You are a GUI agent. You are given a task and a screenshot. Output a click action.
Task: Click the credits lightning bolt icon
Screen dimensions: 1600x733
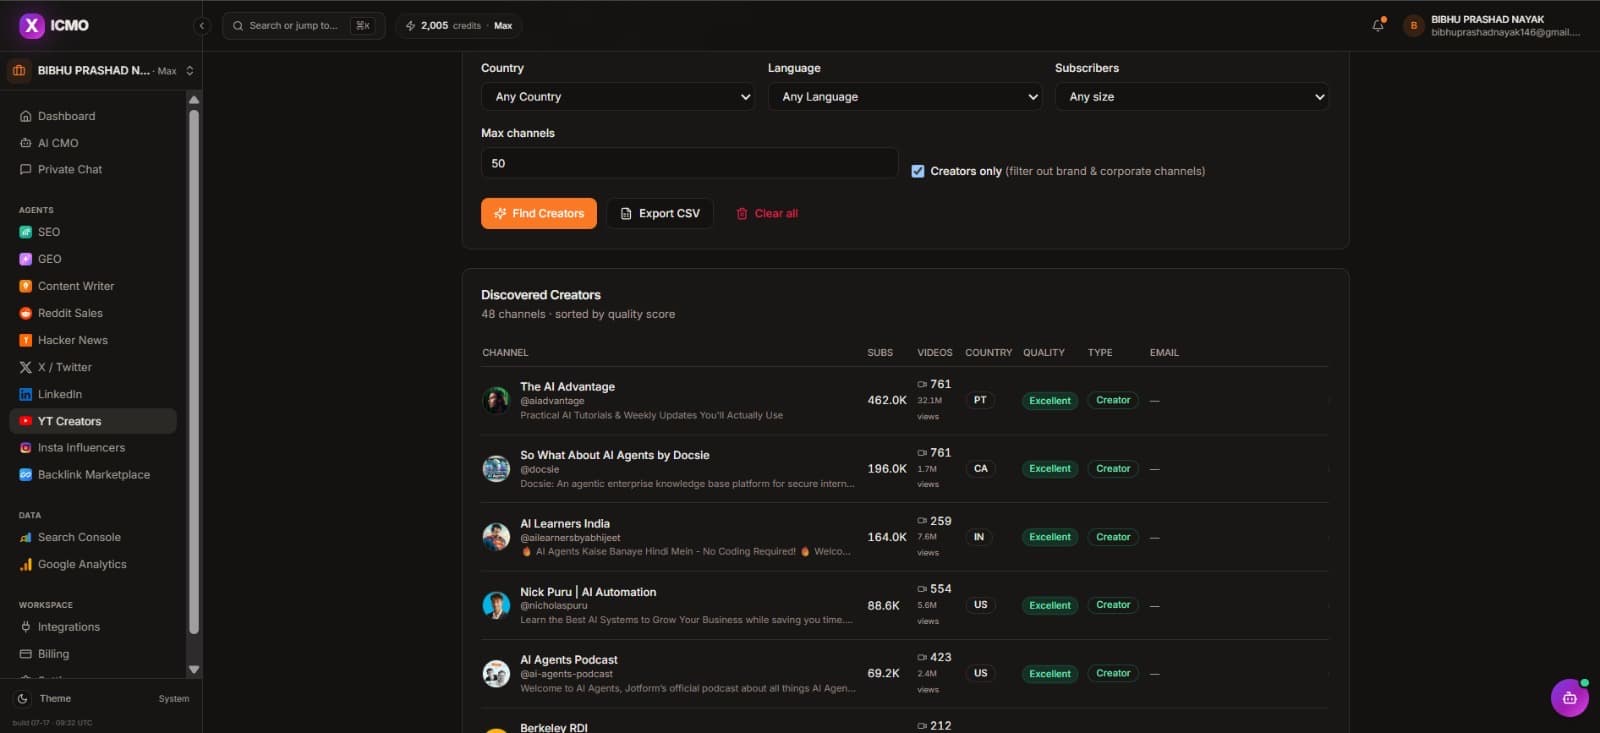point(410,26)
